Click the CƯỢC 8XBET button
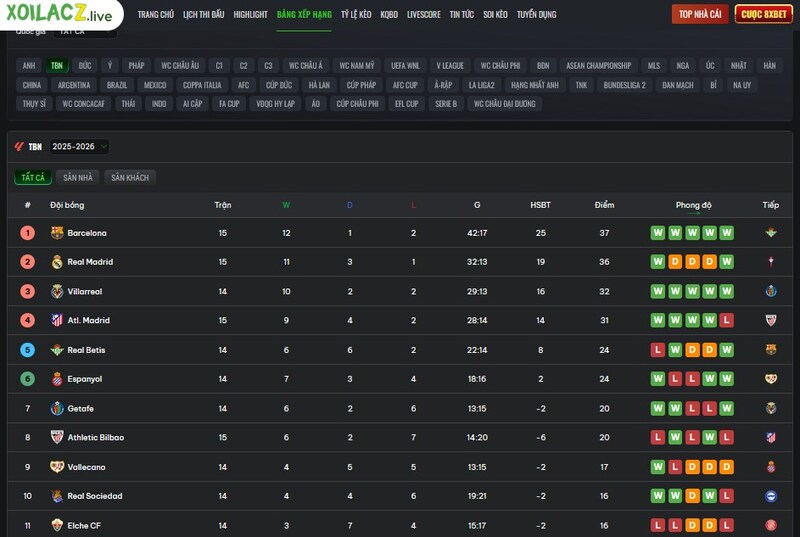Screen dimensions: 800x537 point(763,14)
